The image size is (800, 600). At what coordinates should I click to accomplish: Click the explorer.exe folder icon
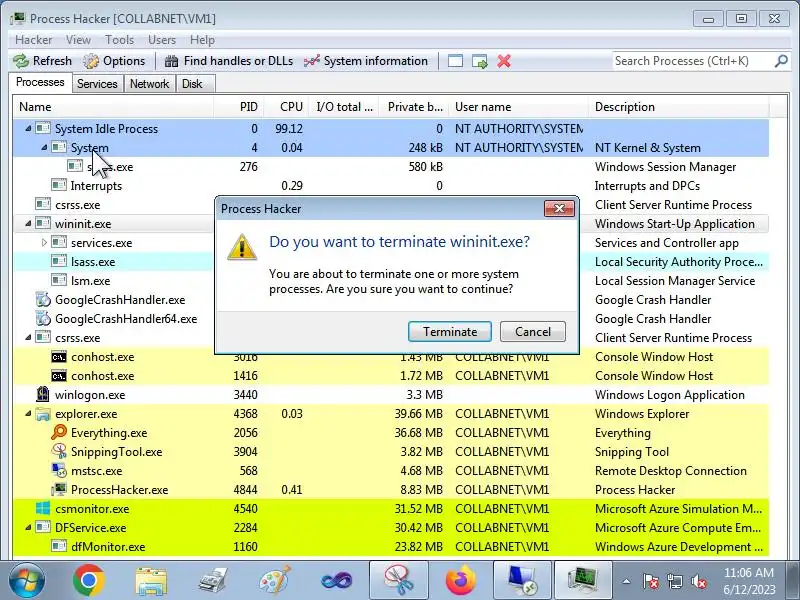43,414
